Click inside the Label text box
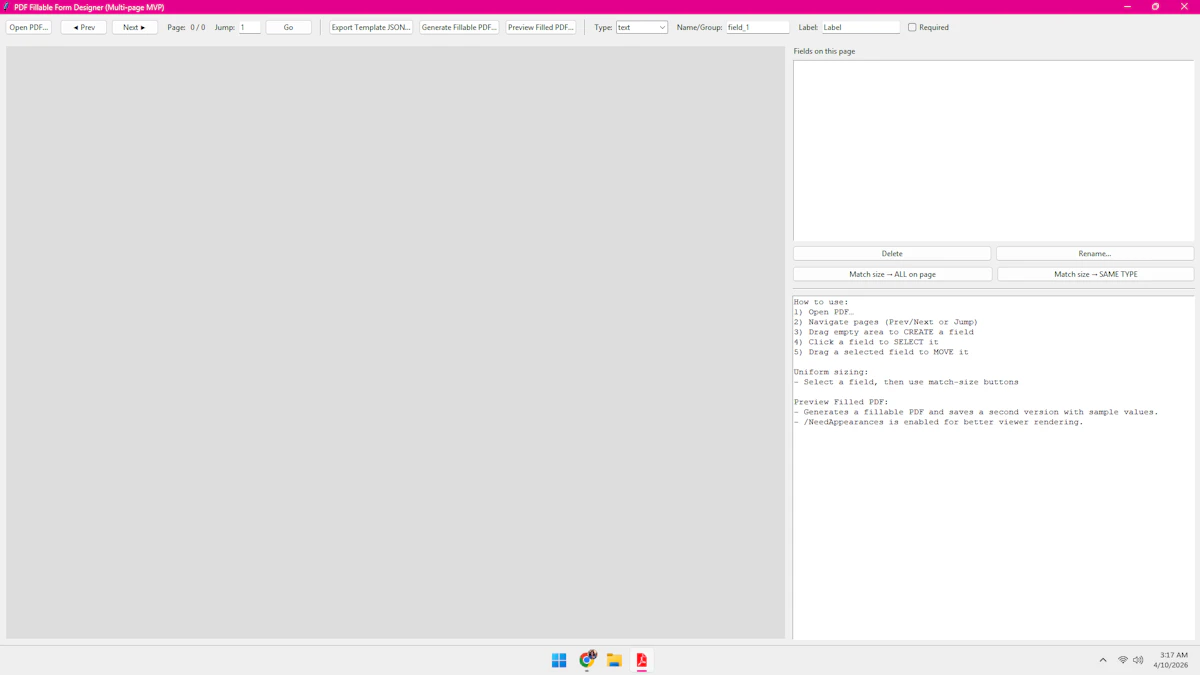 tap(861, 27)
